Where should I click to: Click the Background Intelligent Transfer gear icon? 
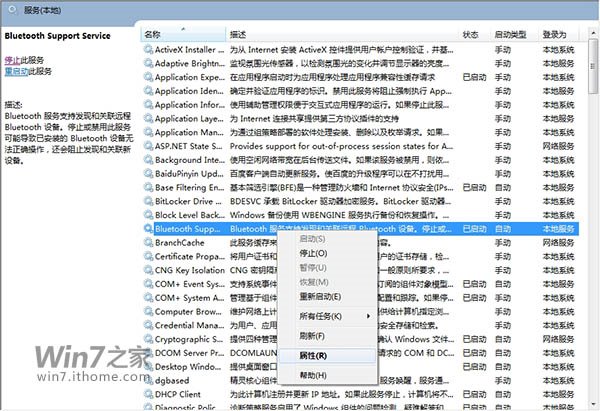(148, 160)
